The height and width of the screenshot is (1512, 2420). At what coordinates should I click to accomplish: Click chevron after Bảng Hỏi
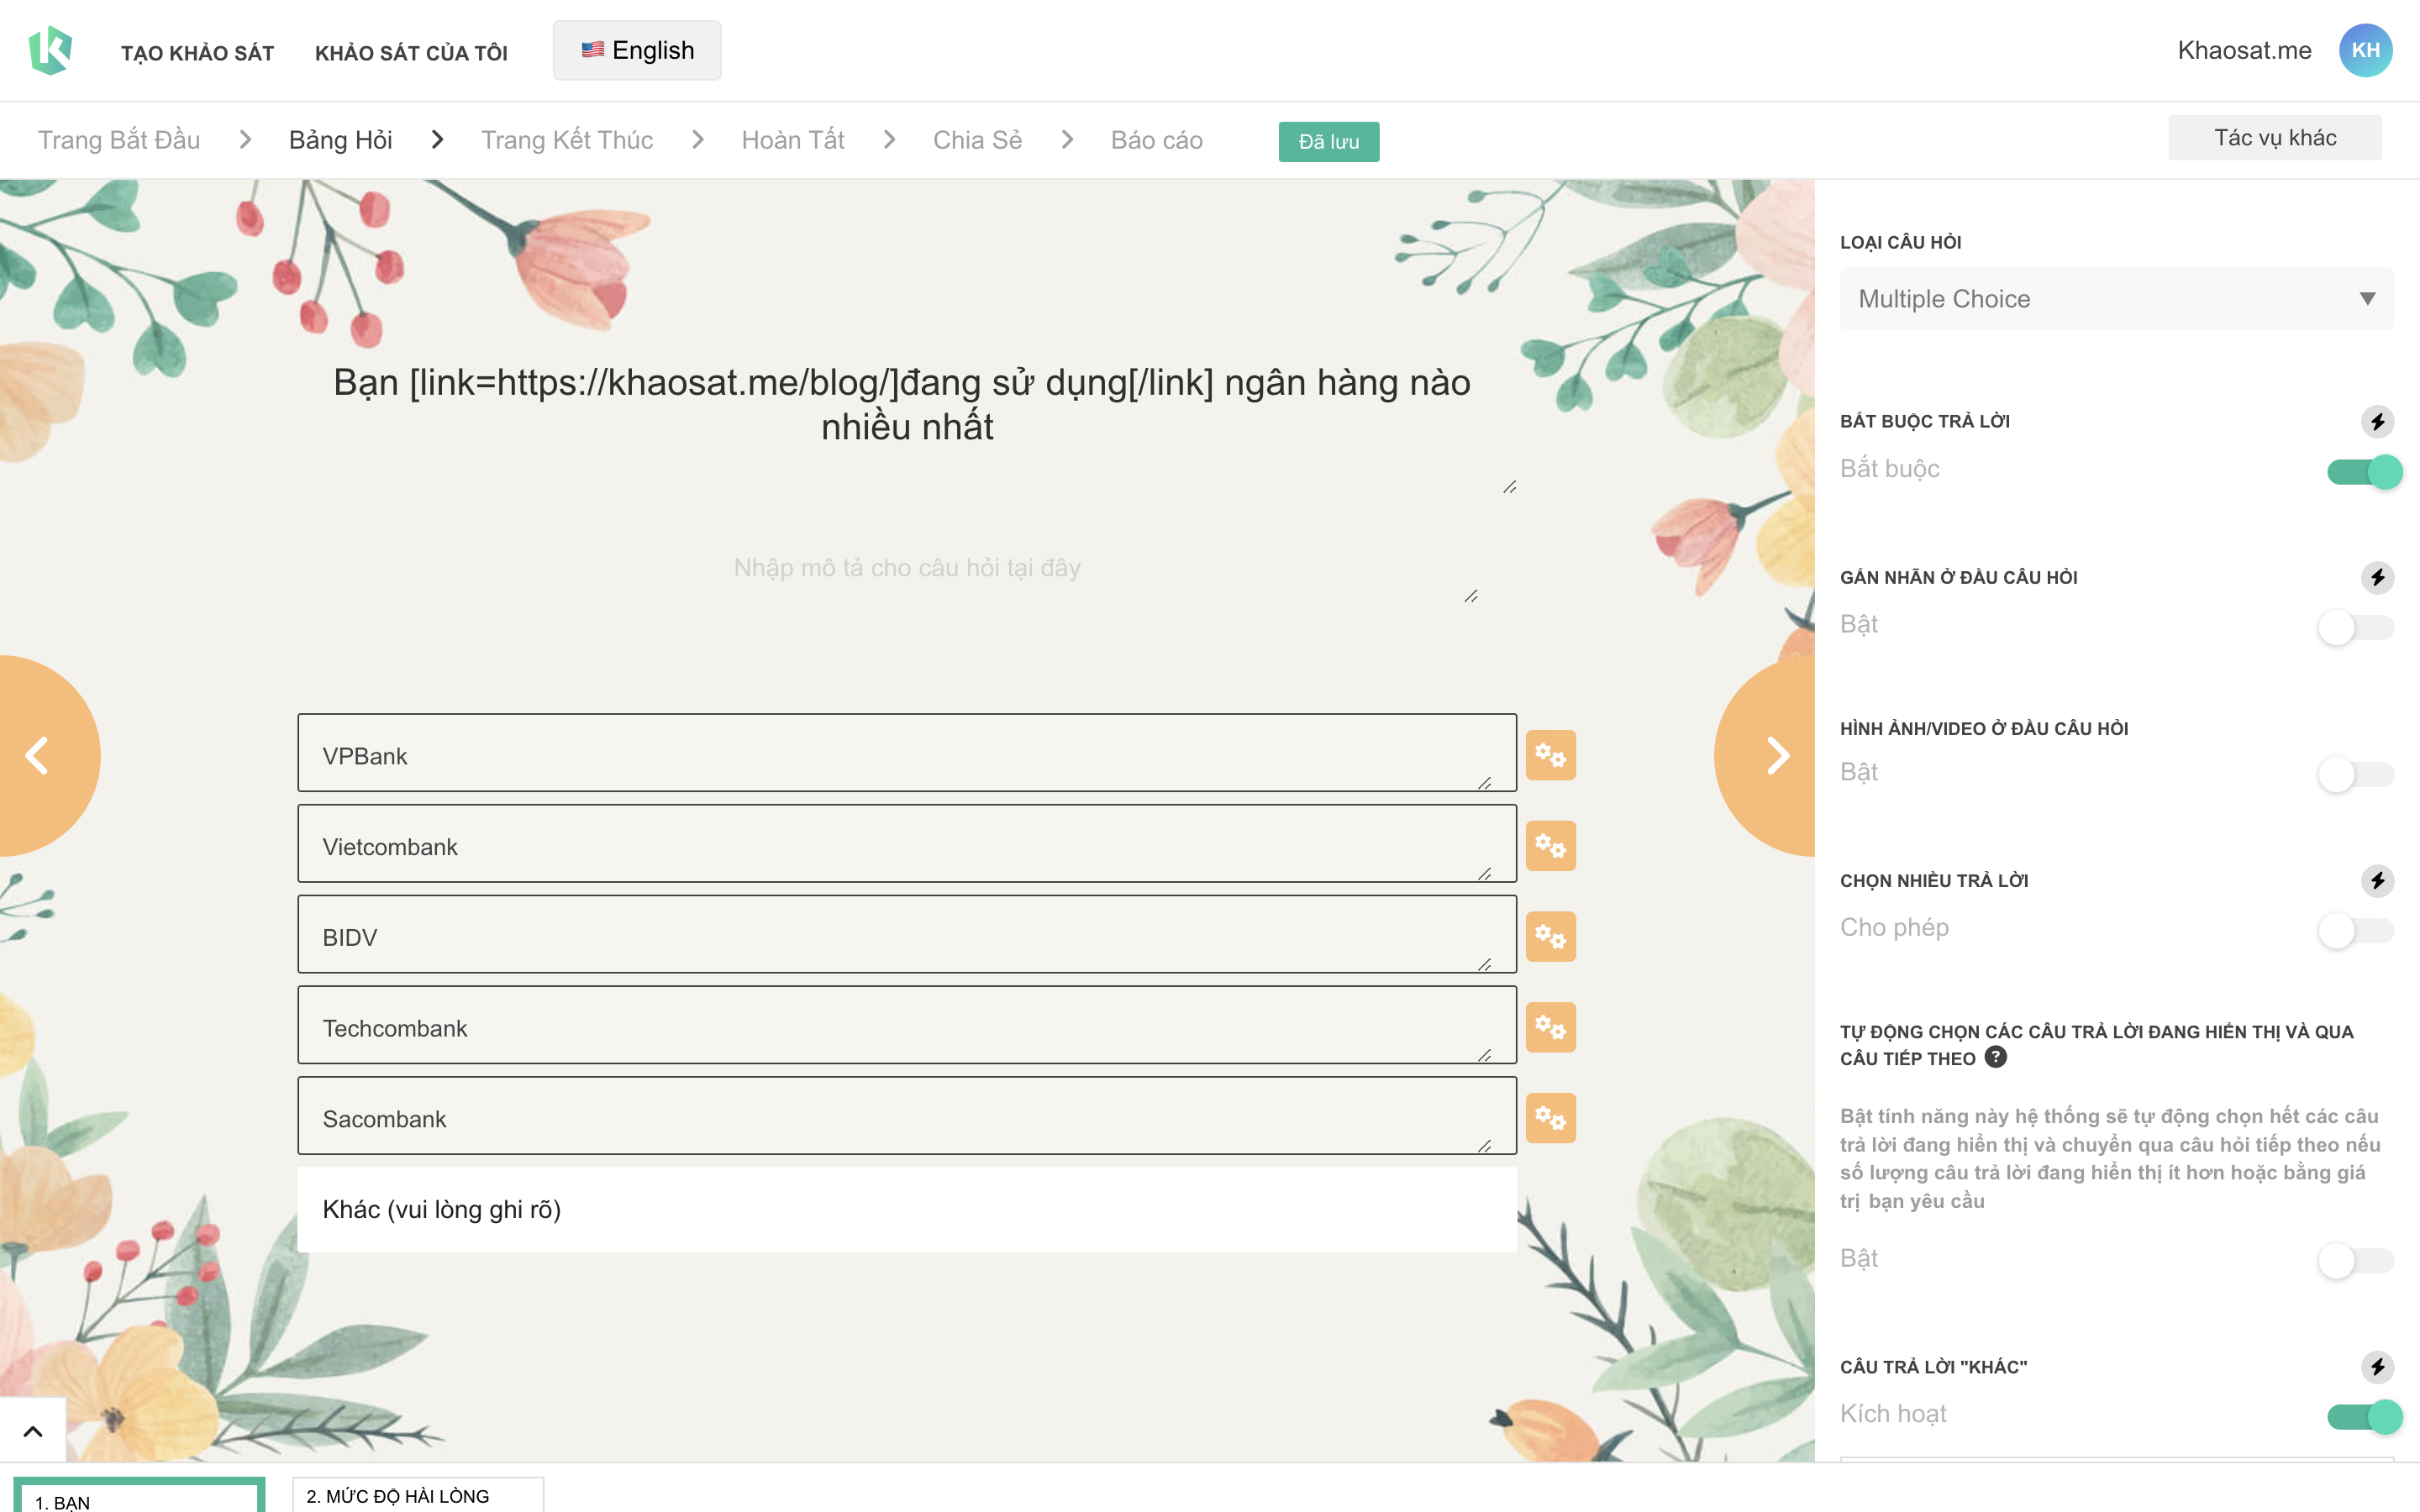tap(437, 139)
